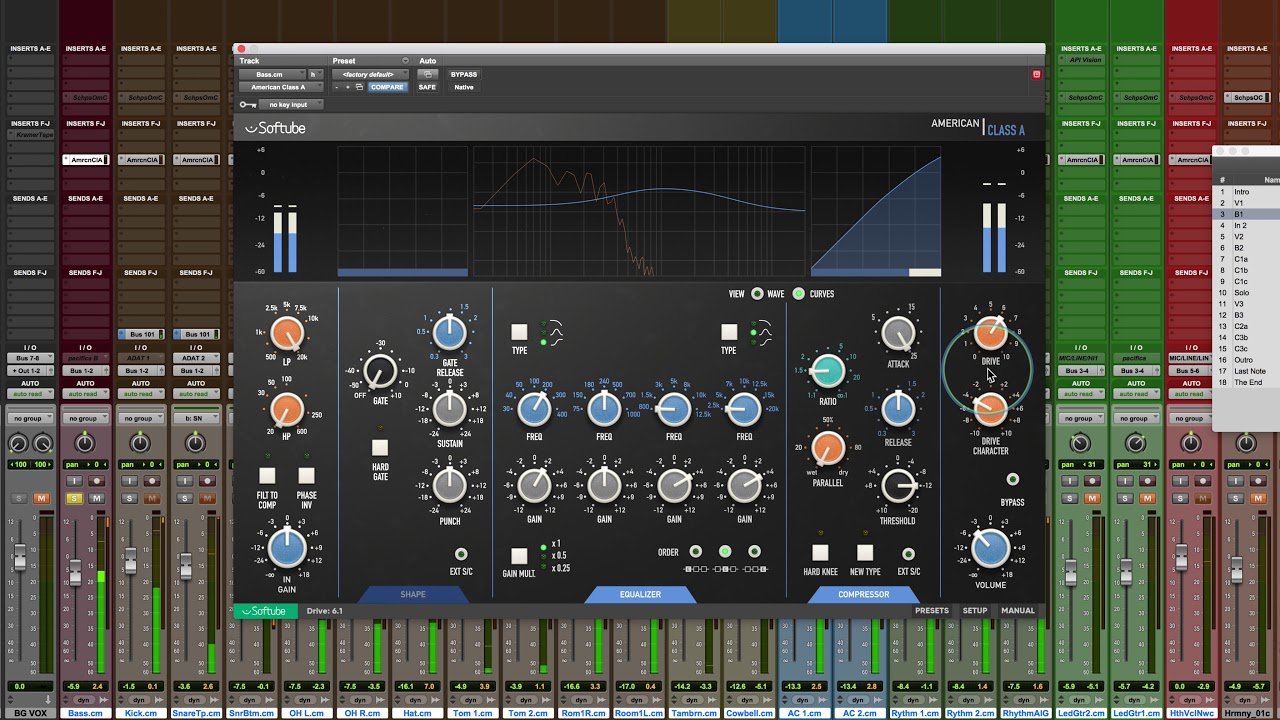Toggle the NEW TYPE compressor switch
The height and width of the screenshot is (720, 1280).
[x=865, y=553]
